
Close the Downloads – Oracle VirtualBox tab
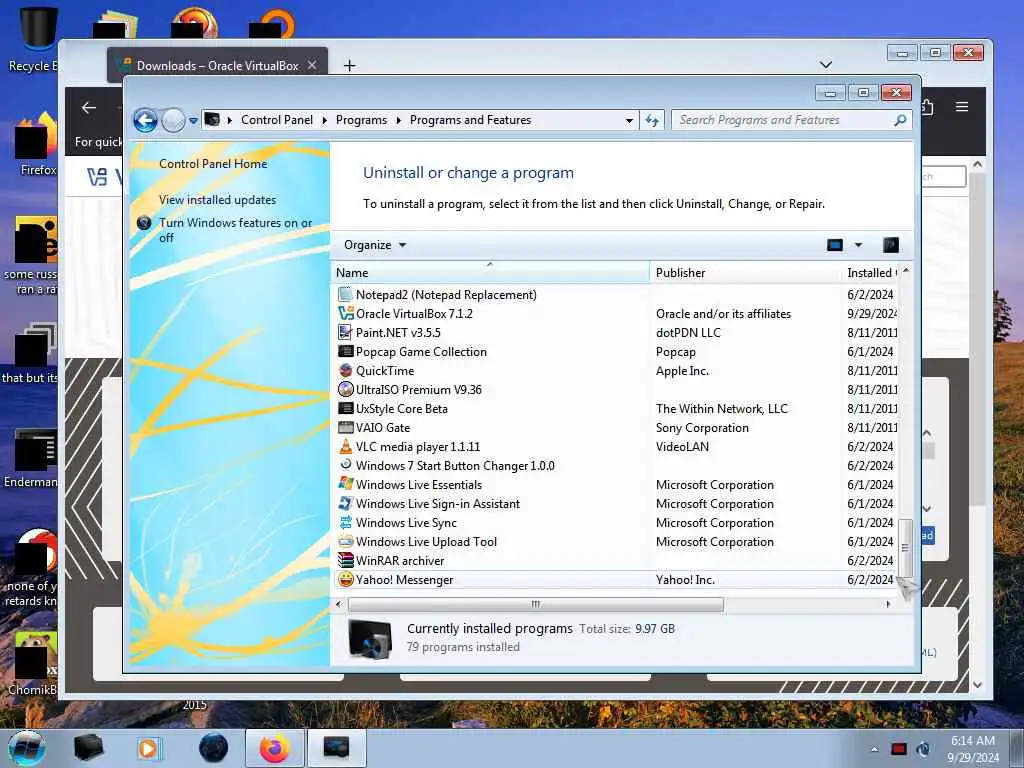pos(312,65)
